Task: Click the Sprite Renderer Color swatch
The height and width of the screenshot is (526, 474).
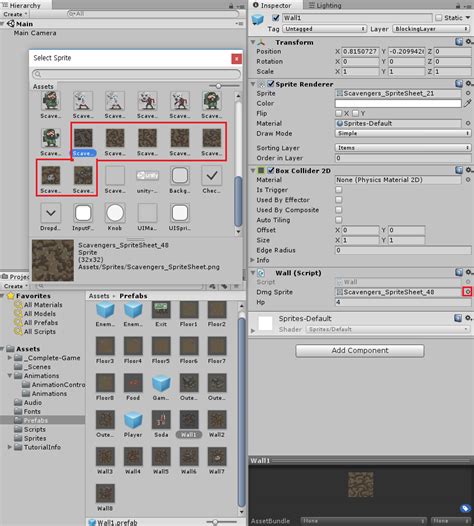Action: tap(398, 103)
